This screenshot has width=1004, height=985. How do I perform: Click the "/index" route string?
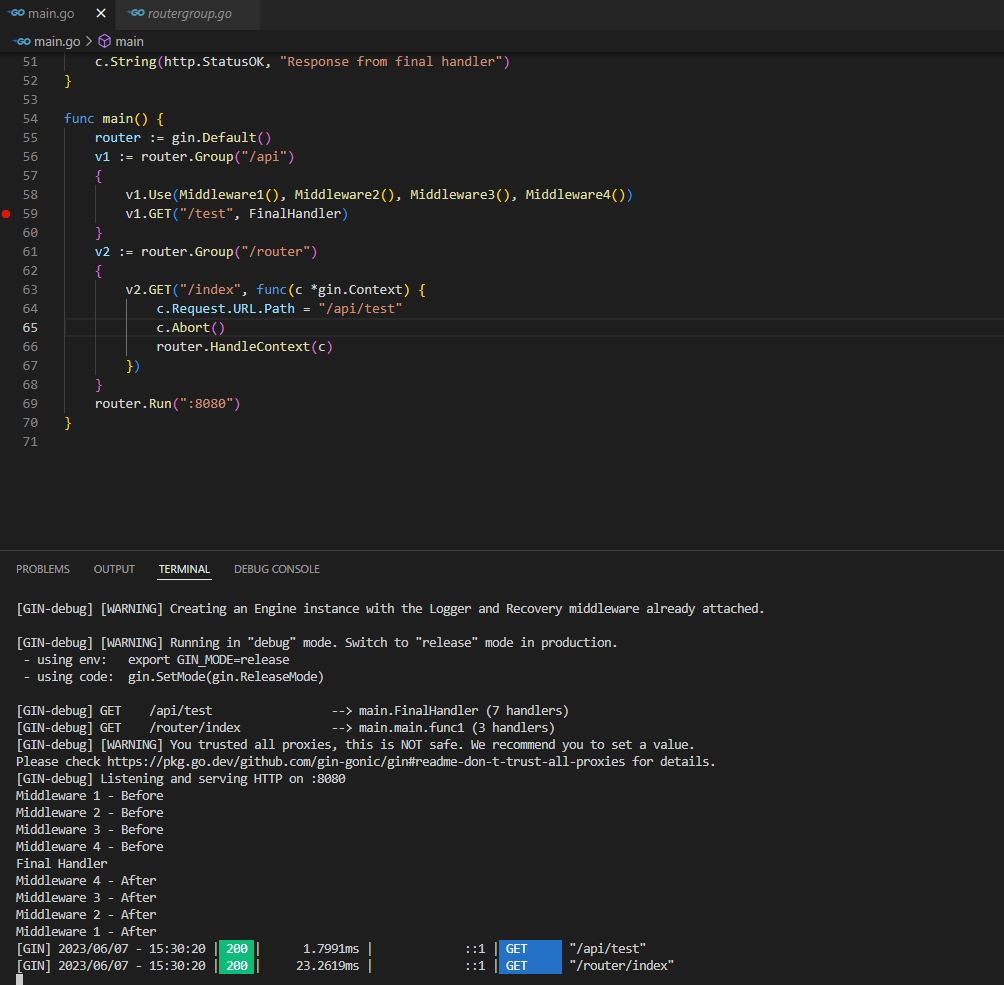210,290
